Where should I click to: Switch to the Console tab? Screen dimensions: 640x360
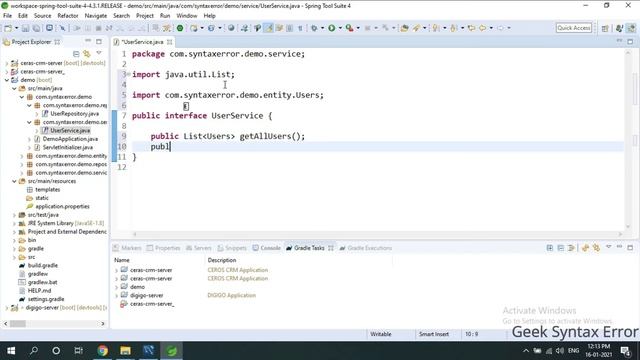pos(266,248)
